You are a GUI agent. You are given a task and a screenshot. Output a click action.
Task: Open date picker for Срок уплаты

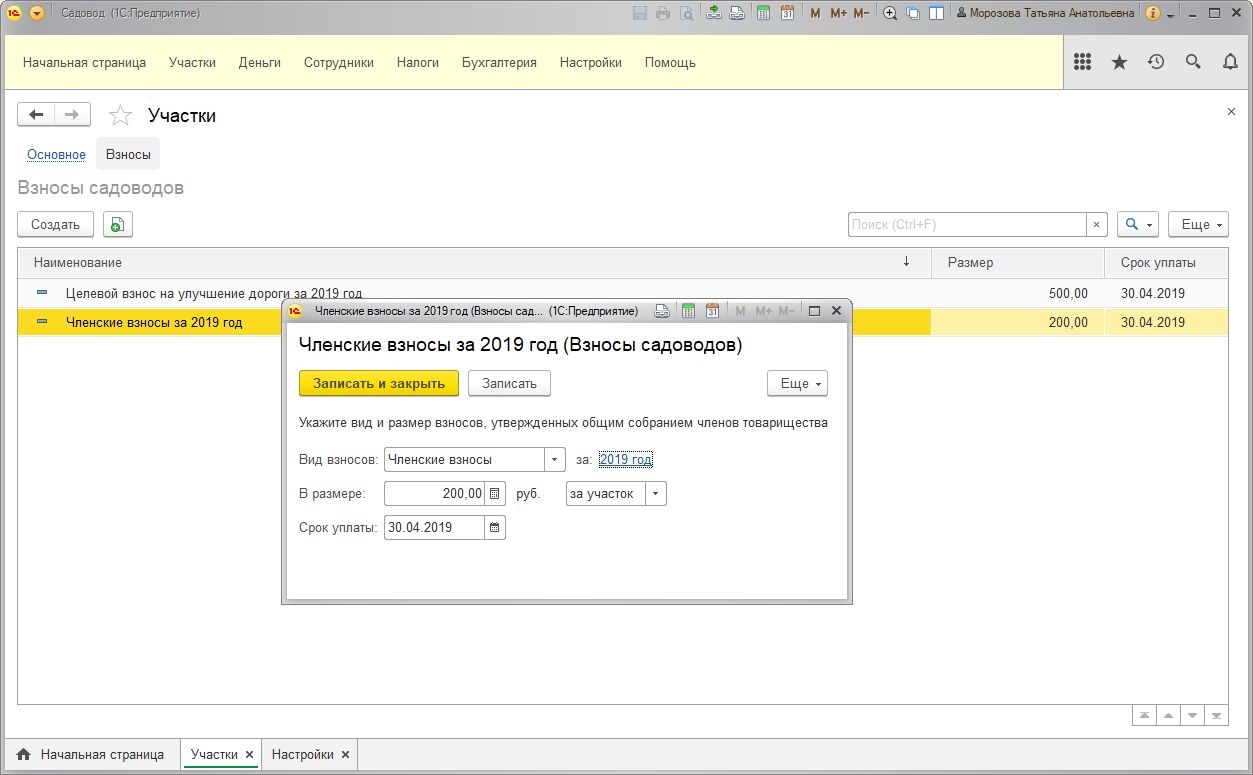[495, 527]
